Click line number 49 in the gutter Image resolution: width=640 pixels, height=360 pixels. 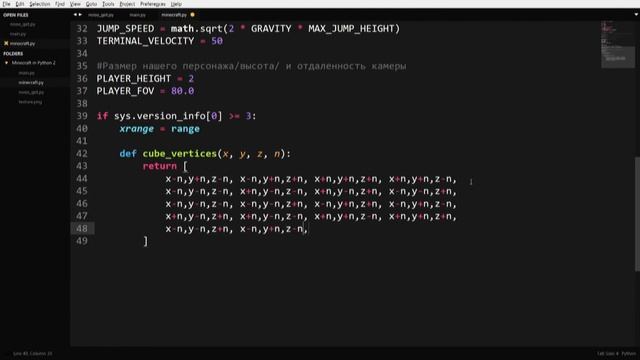[x=82, y=241]
